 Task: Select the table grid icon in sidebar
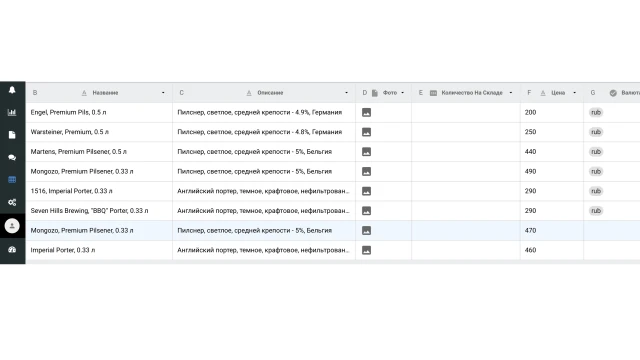(12, 180)
